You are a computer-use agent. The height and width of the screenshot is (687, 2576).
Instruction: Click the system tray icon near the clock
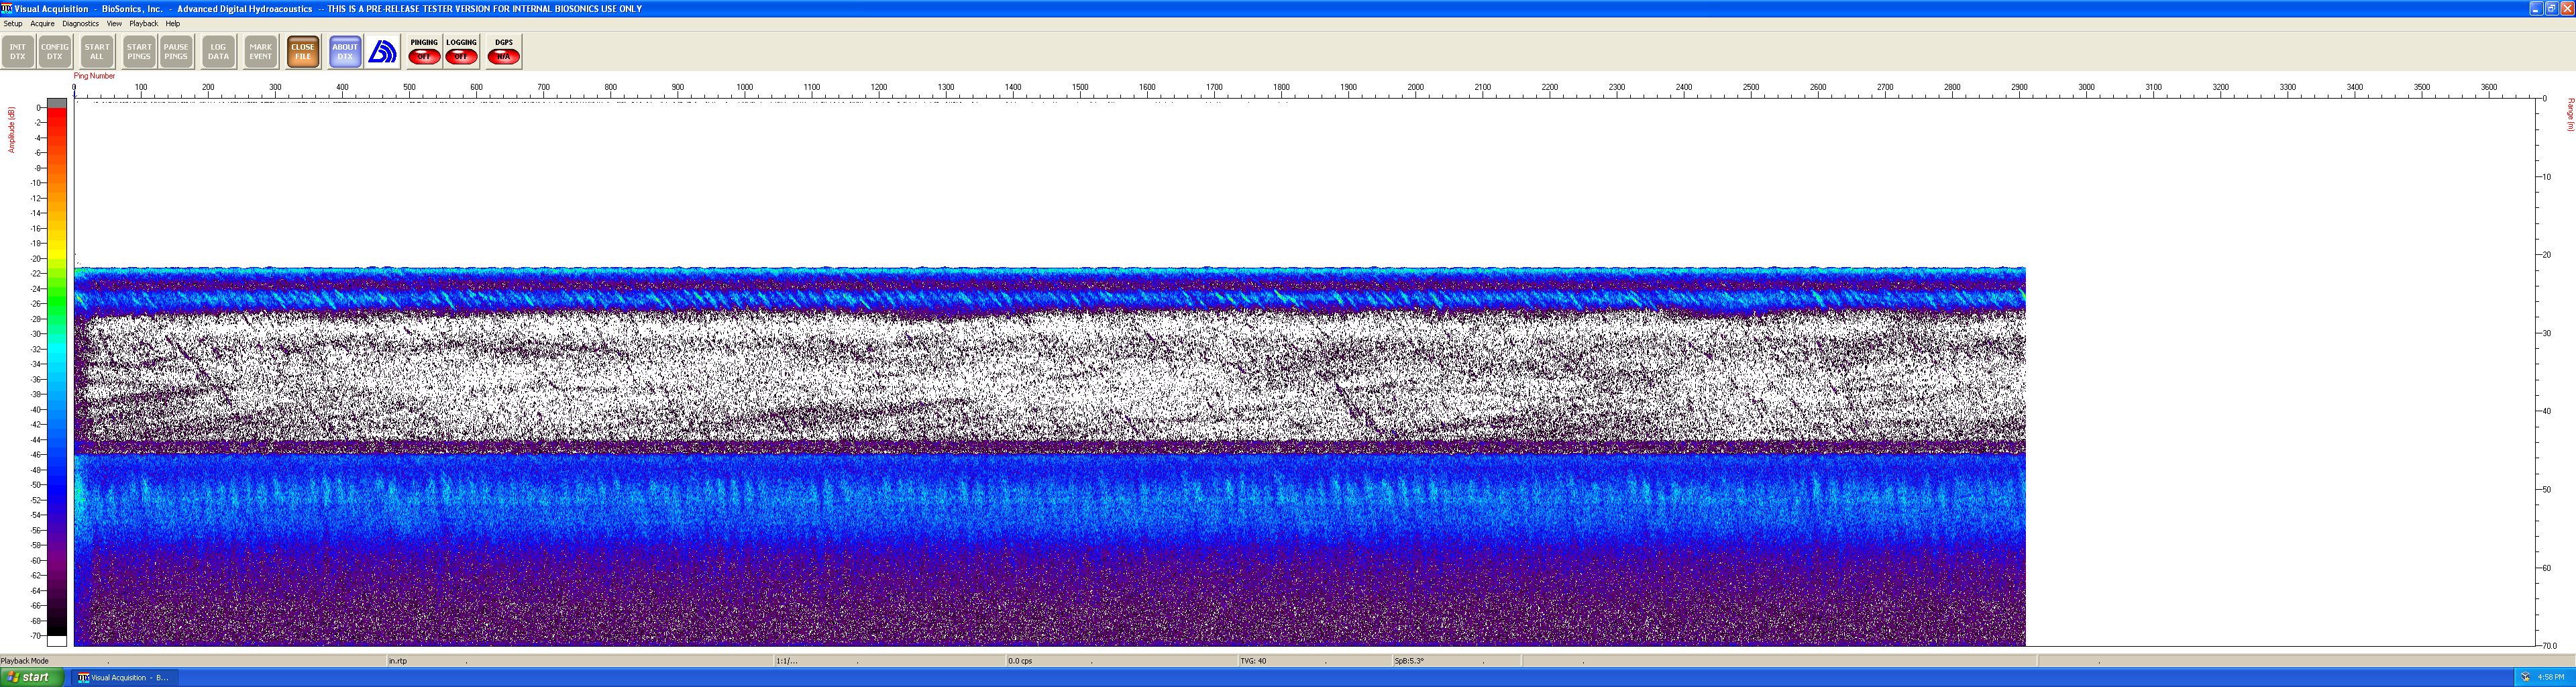(2525, 677)
